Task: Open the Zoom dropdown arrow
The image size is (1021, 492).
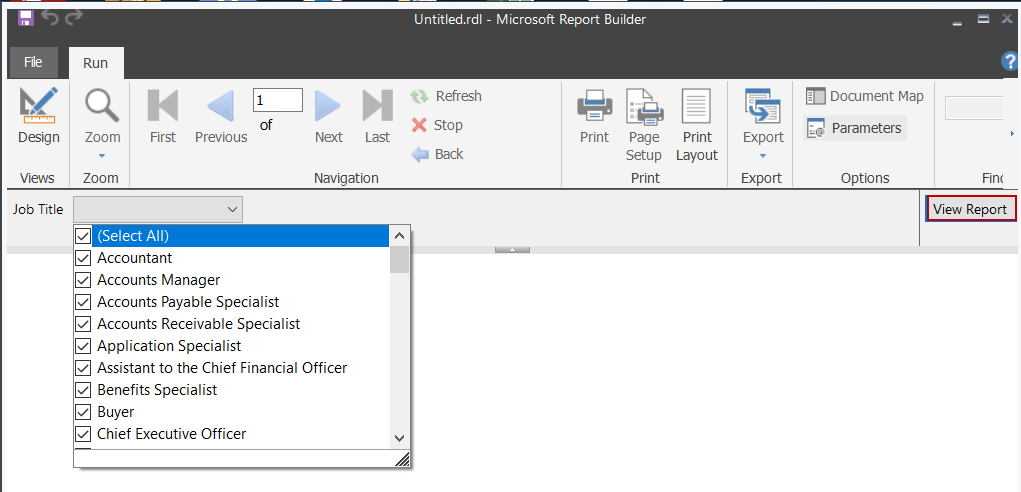Action: tap(102, 156)
